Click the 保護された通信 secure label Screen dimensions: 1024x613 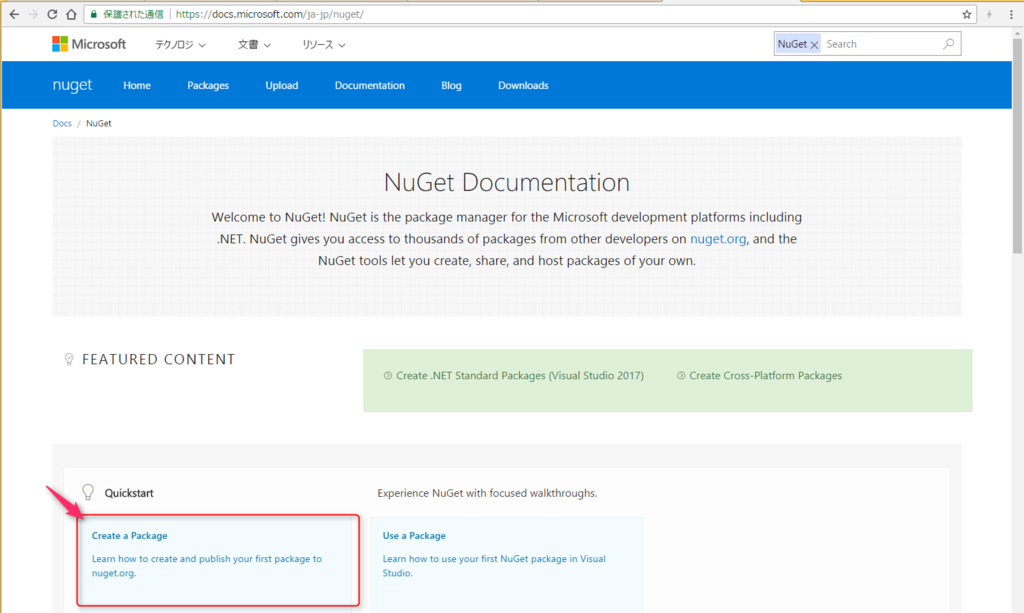tap(133, 14)
